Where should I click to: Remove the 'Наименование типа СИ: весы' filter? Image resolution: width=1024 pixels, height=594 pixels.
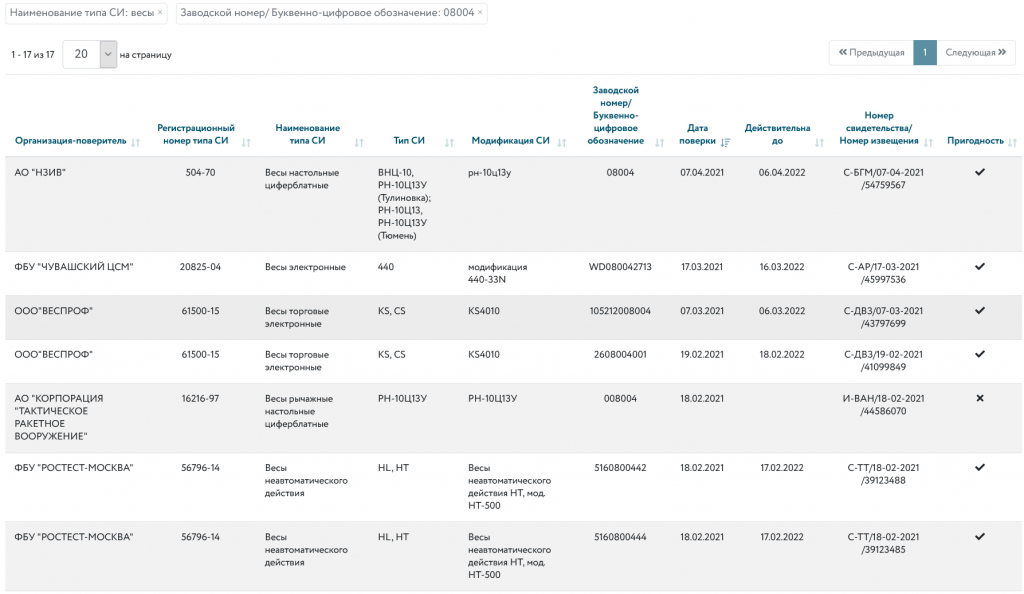160,12
